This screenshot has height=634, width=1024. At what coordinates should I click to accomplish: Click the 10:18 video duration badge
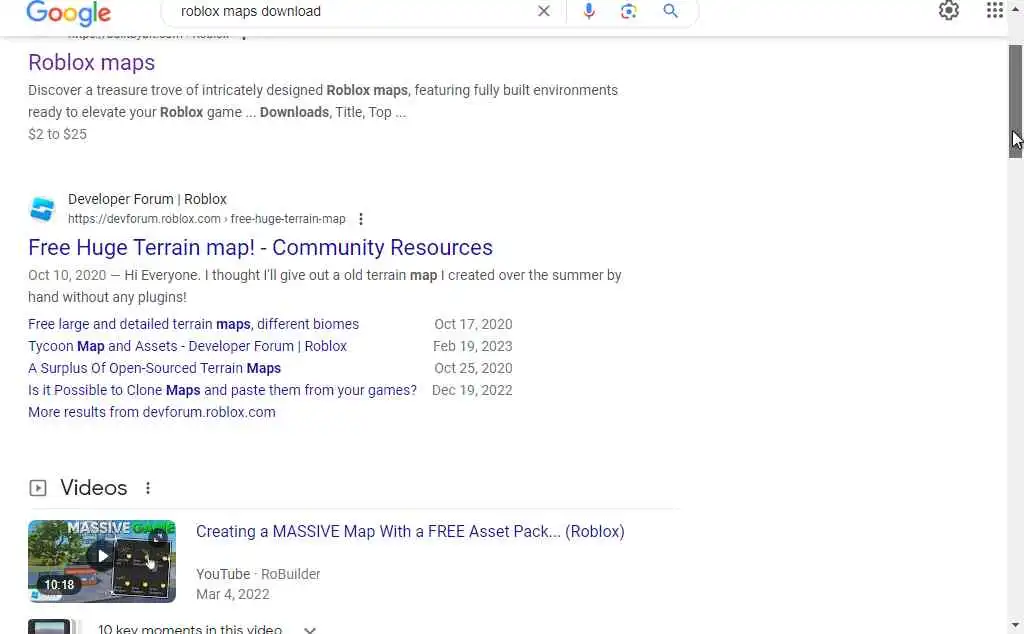pos(59,584)
